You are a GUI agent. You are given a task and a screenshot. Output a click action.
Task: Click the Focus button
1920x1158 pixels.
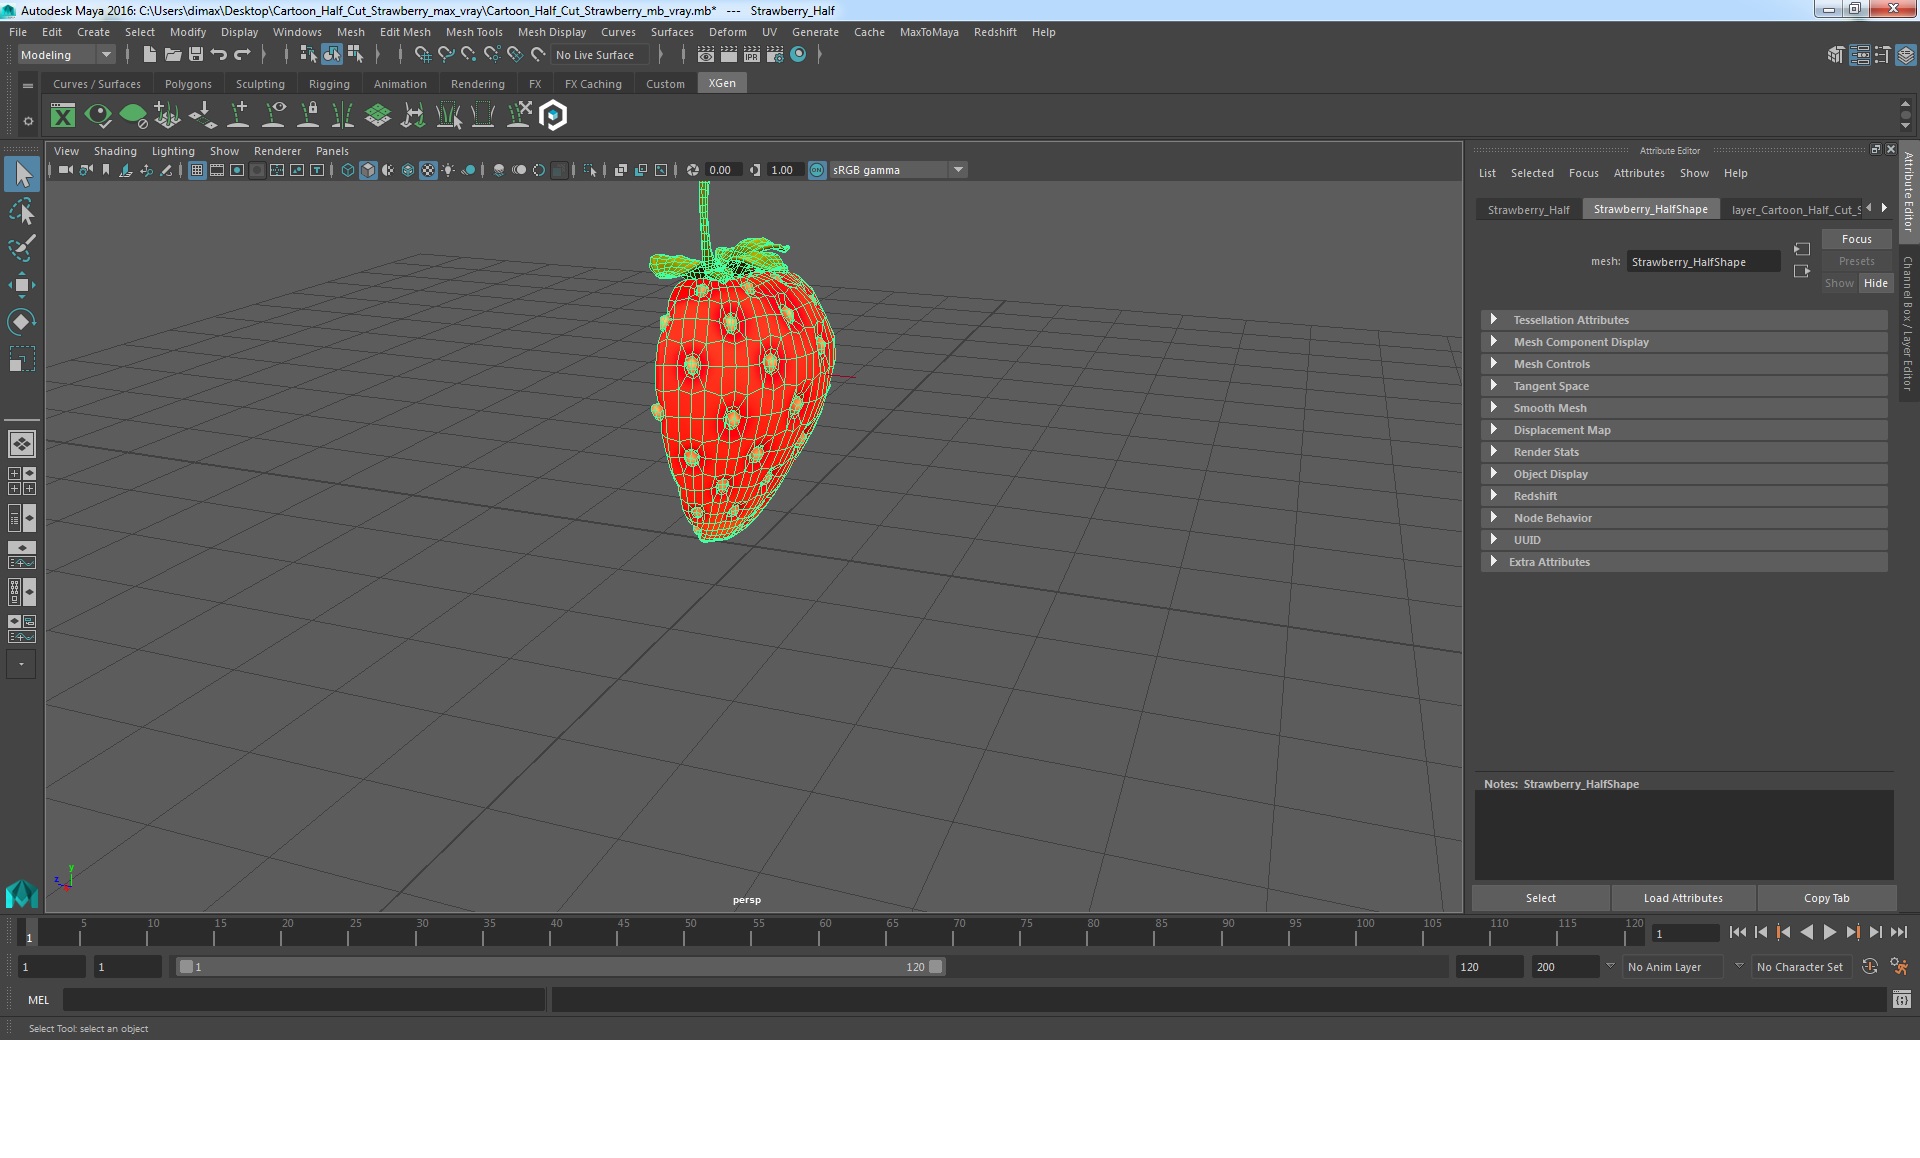(x=1856, y=239)
